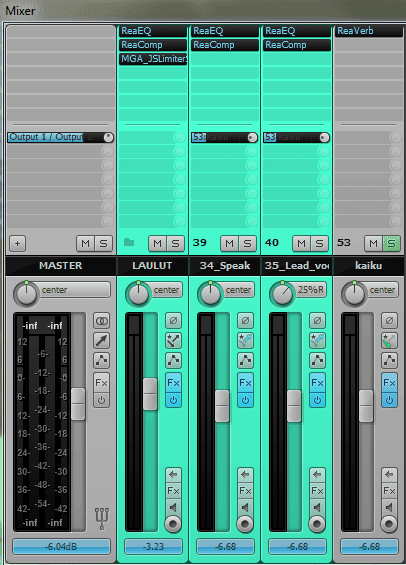Open FX chain on LAULUT track
The width and height of the screenshot is (406, 565).
tap(173, 383)
